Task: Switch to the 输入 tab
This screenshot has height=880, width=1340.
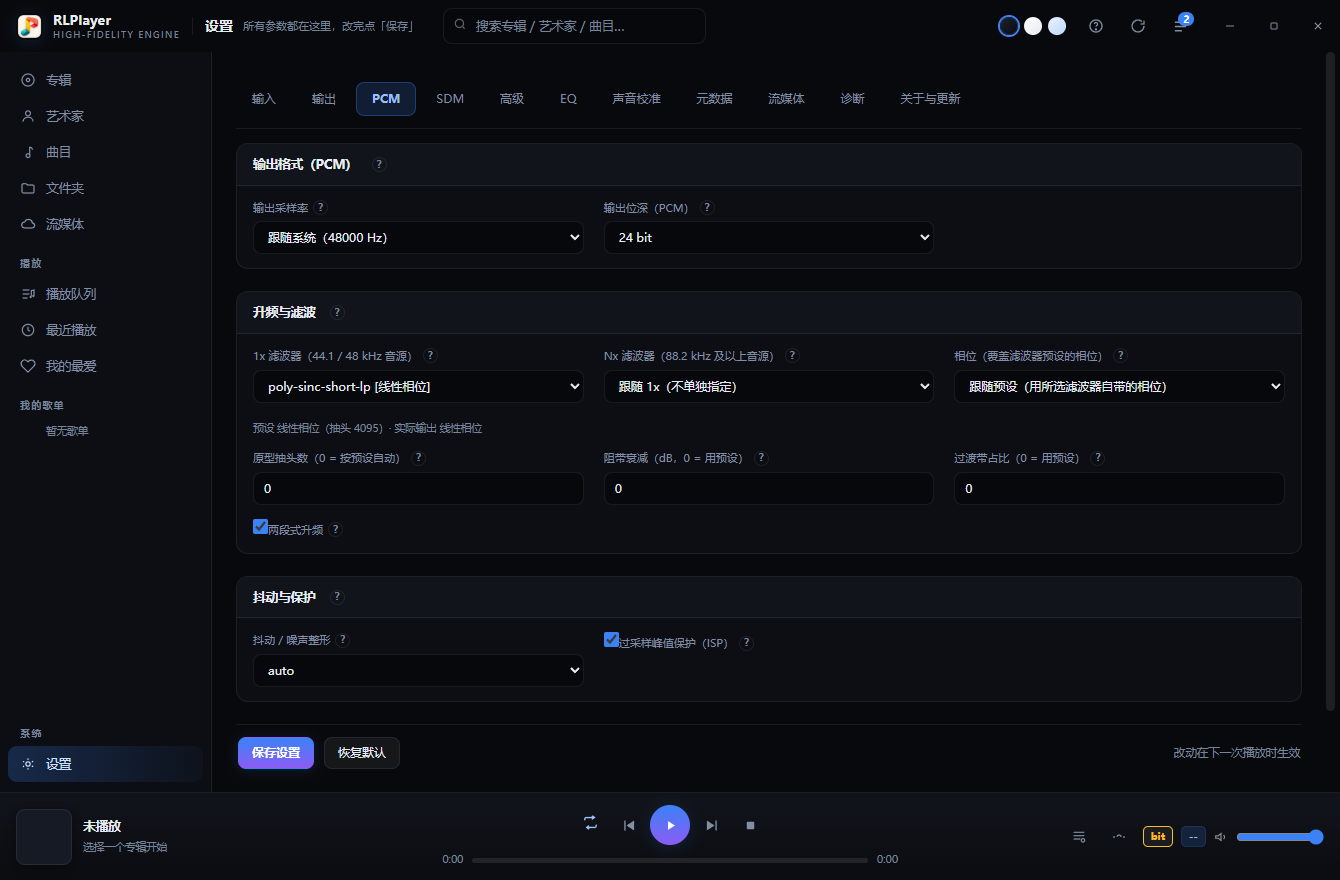Action: [264, 99]
